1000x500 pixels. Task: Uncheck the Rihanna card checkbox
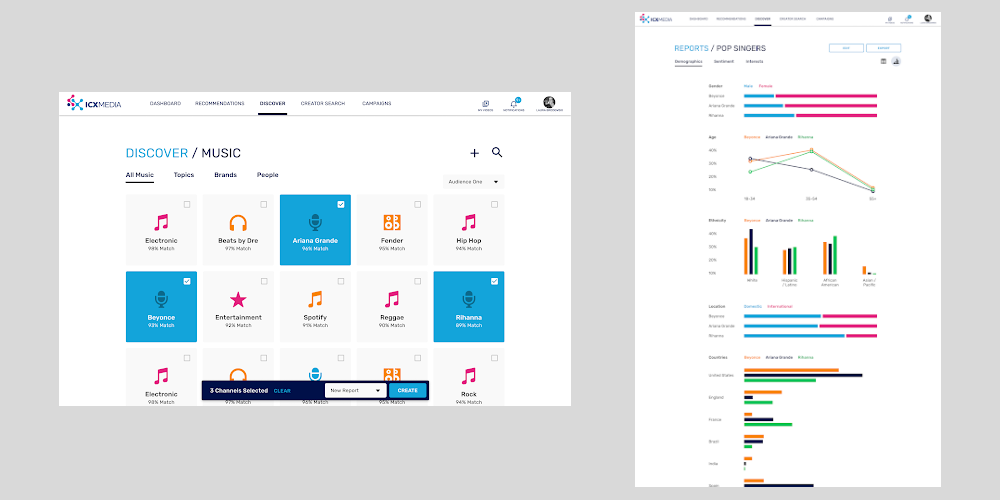point(494,281)
